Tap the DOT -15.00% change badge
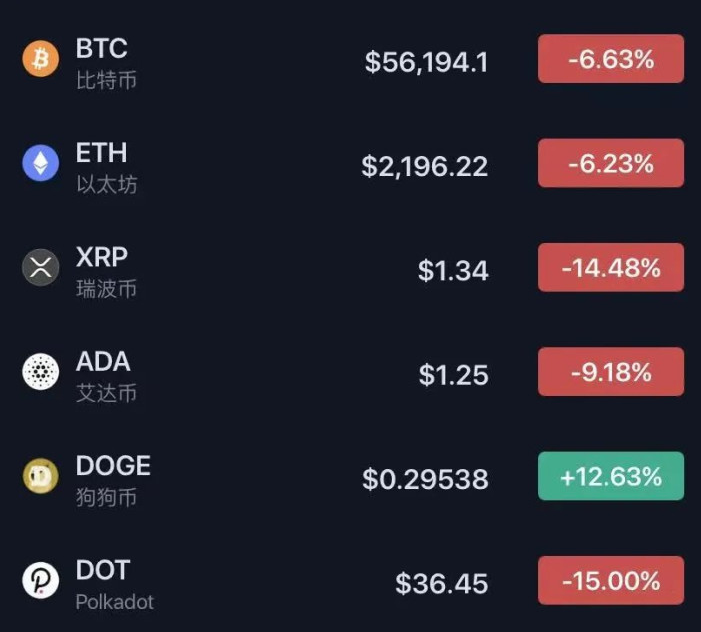Image resolution: width=701 pixels, height=632 pixels. tap(611, 580)
